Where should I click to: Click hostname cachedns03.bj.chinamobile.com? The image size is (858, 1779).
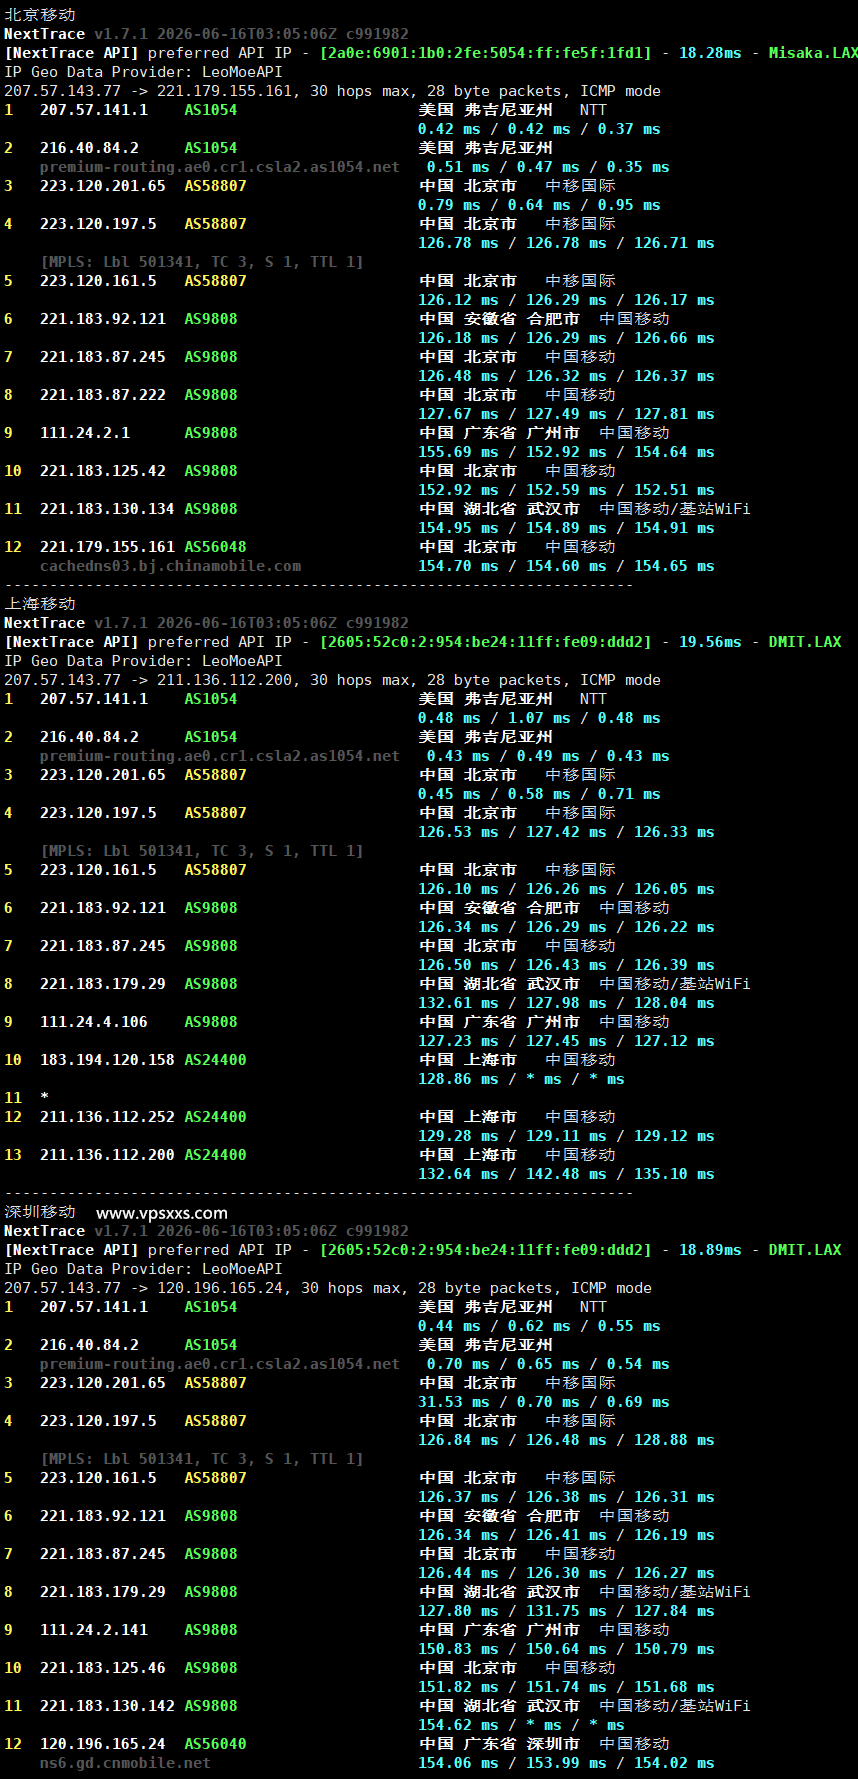170,566
